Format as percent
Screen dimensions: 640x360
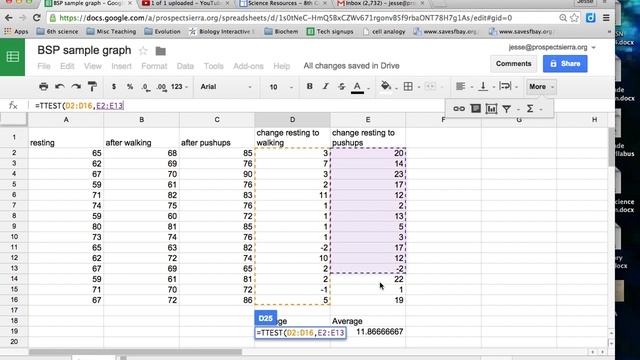tap(130, 87)
